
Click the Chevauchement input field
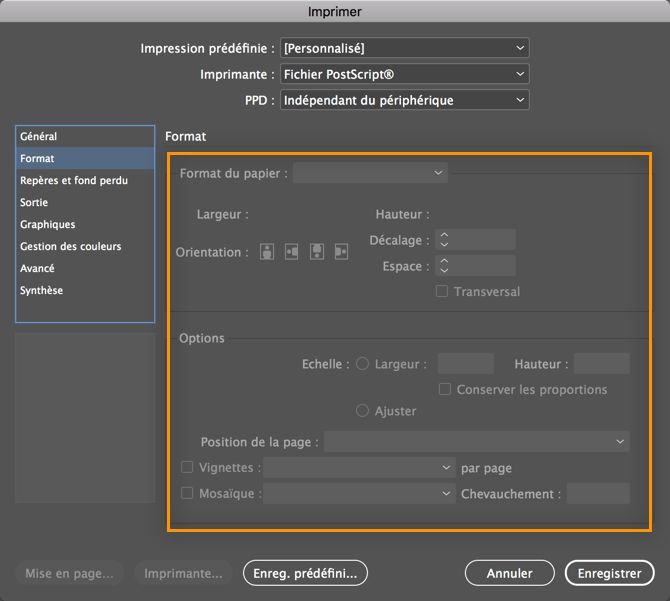[598, 493]
